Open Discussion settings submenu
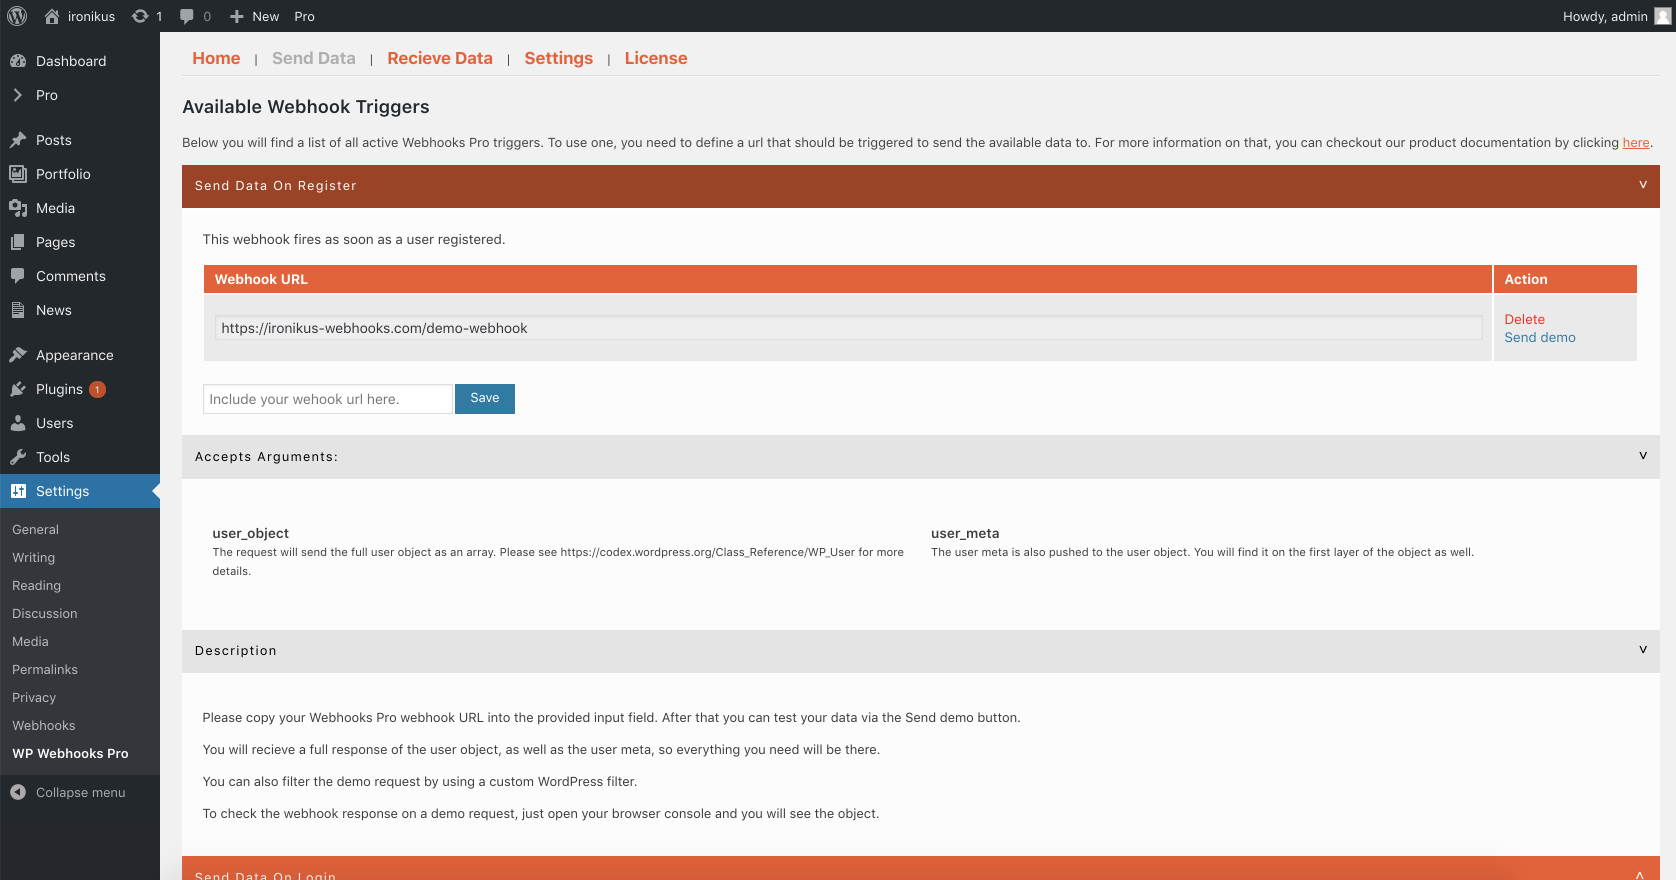The height and width of the screenshot is (880, 1676). (x=44, y=613)
